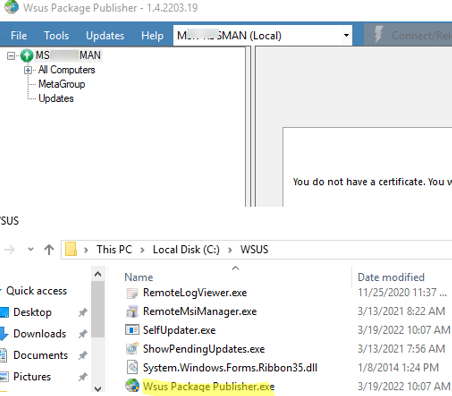Viewport: 452px width, 396px height.
Task: Click the Wsus Package Publisher title icon
Action: 12,7
